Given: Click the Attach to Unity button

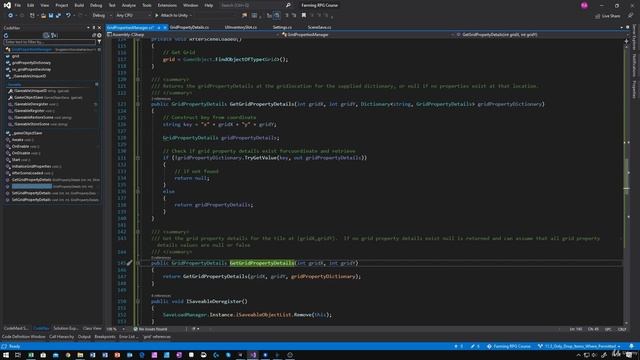Looking at the screenshot, I should [x=173, y=16].
